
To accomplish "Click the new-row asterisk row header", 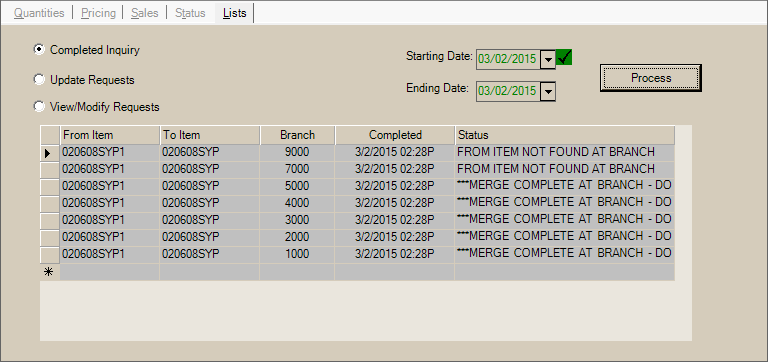I will coord(50,272).
